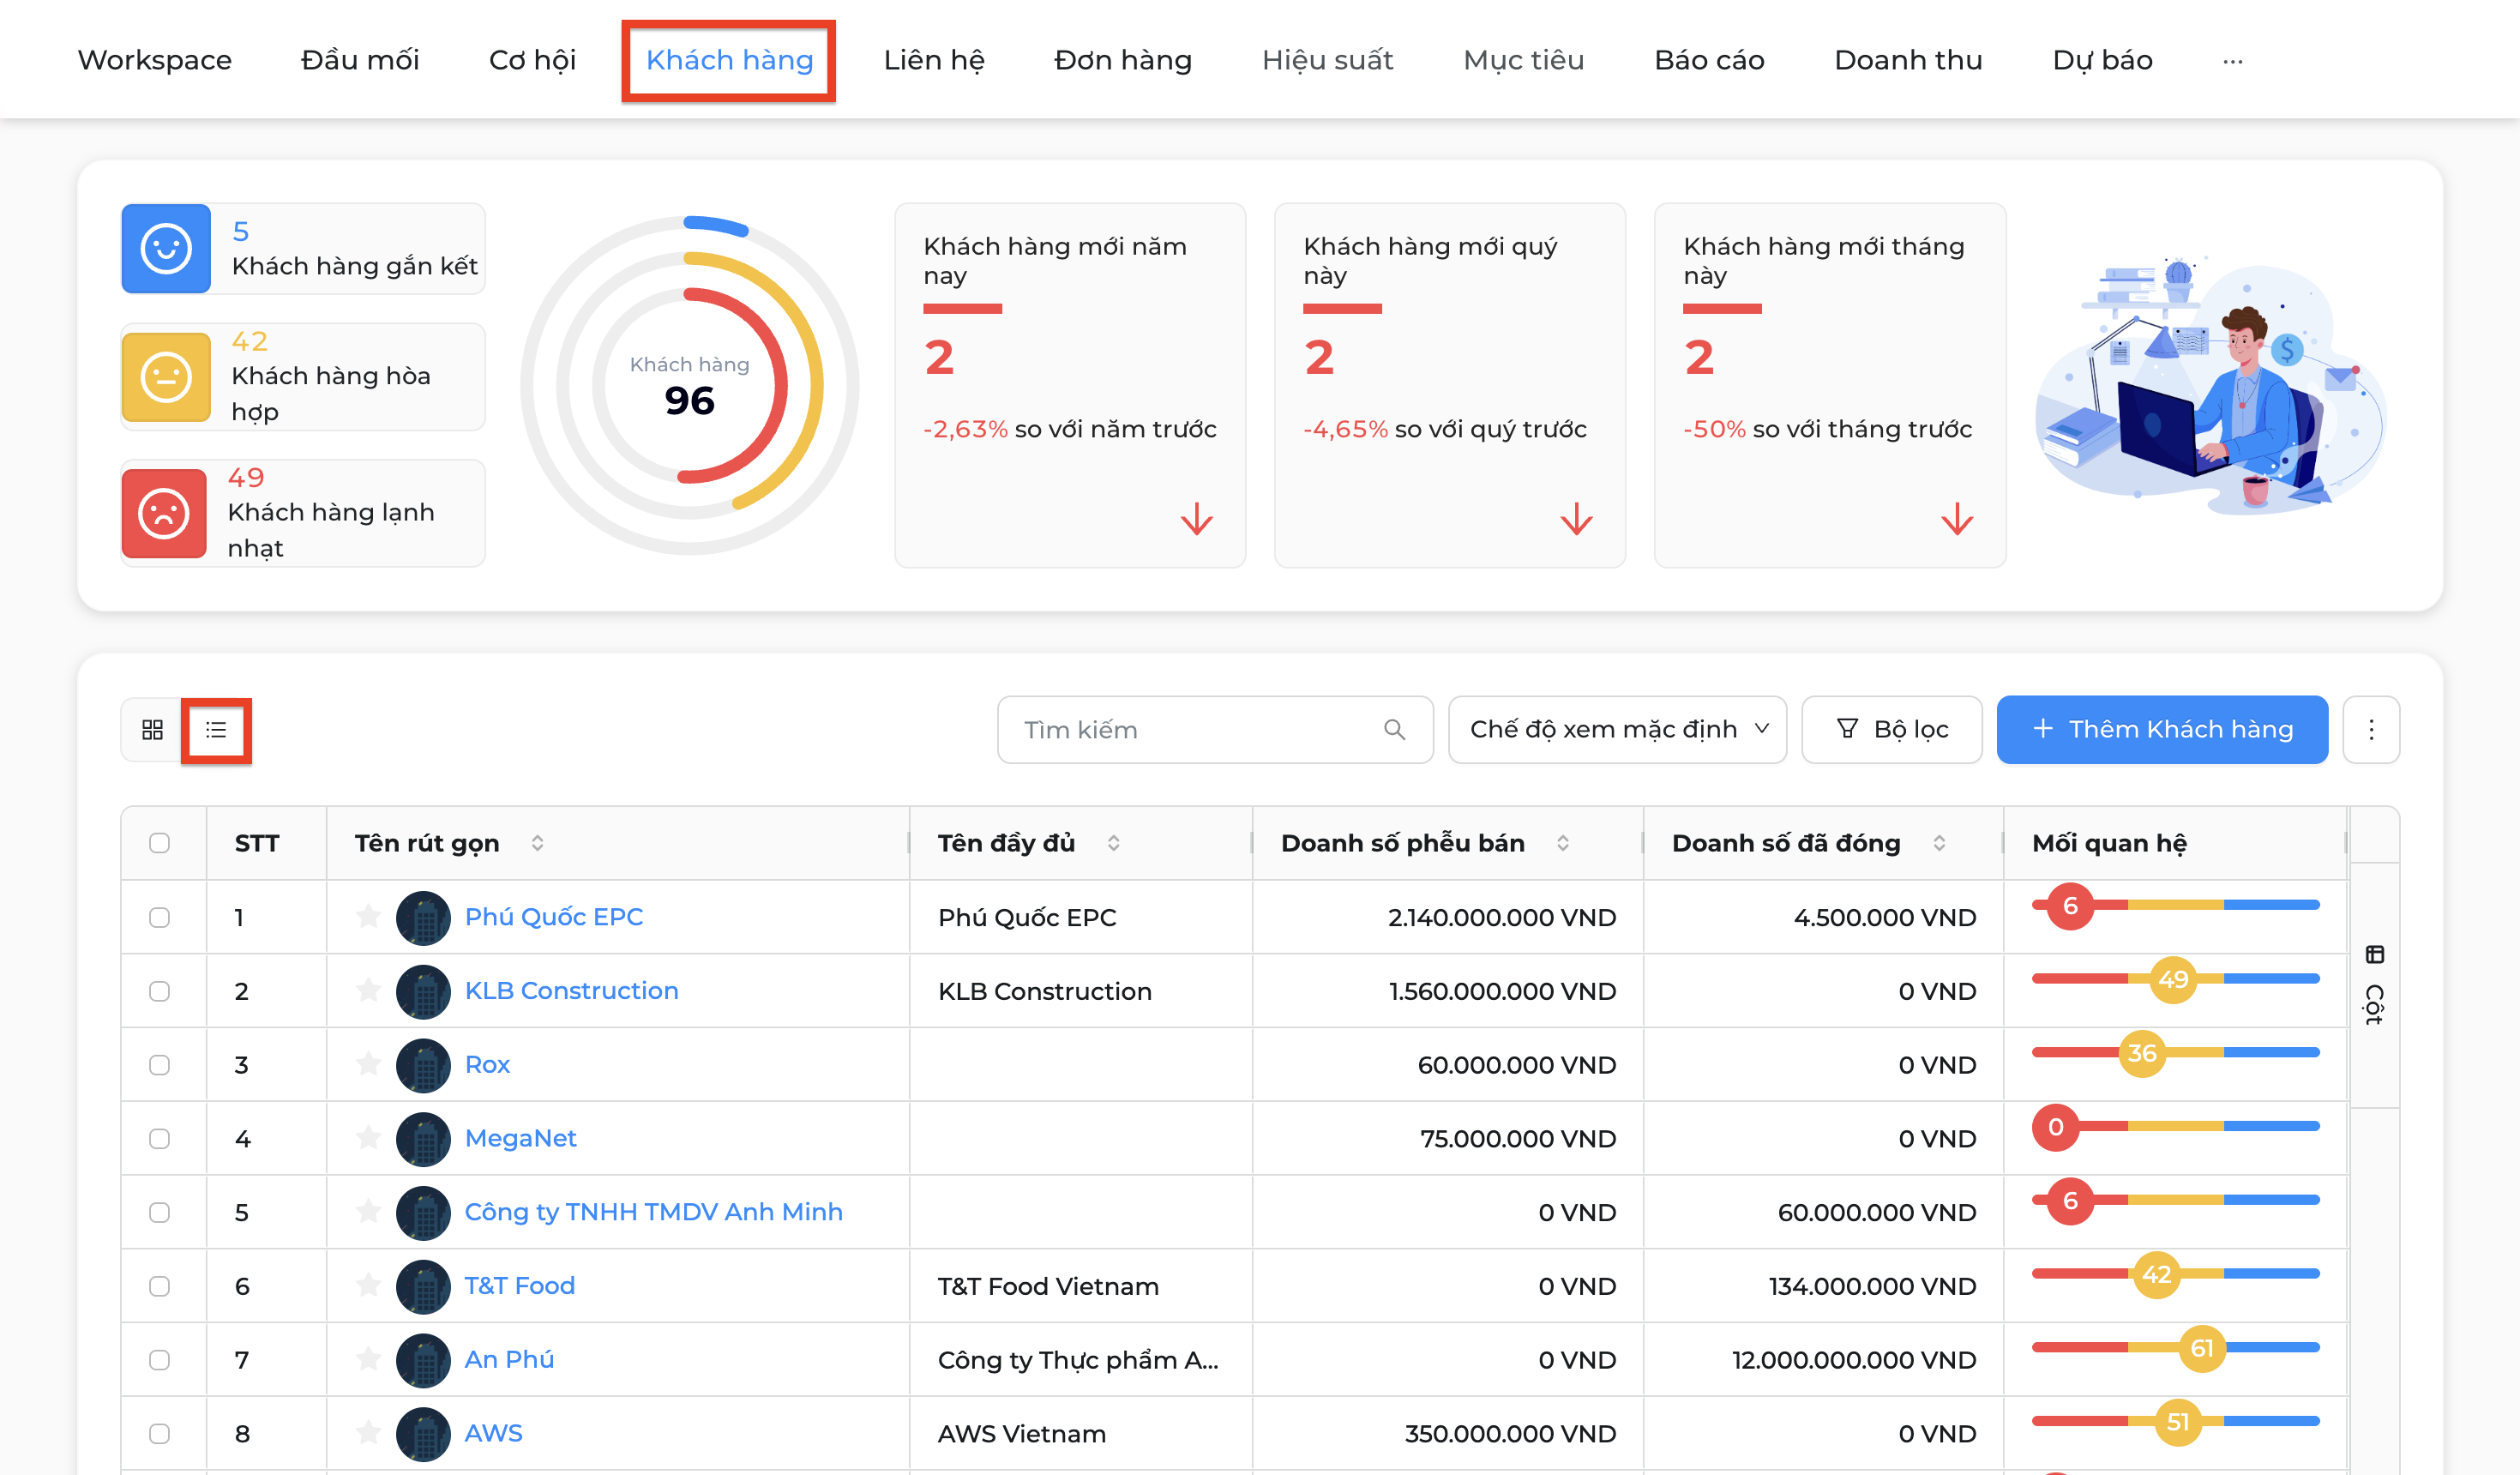Image resolution: width=2520 pixels, height=1475 pixels.
Task: Click the Thêm Khách hàng button
Action: 2162,730
